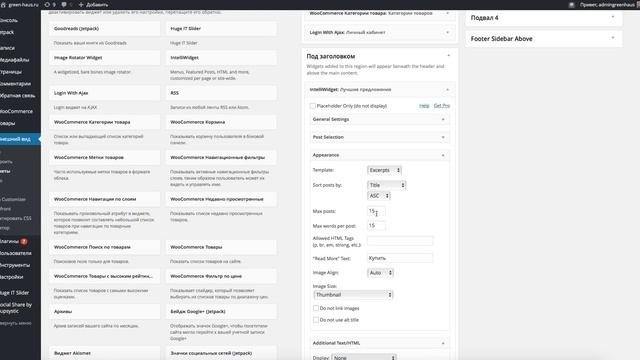Expand the Post Selection section
The height and width of the screenshot is (360, 640).
point(380,137)
